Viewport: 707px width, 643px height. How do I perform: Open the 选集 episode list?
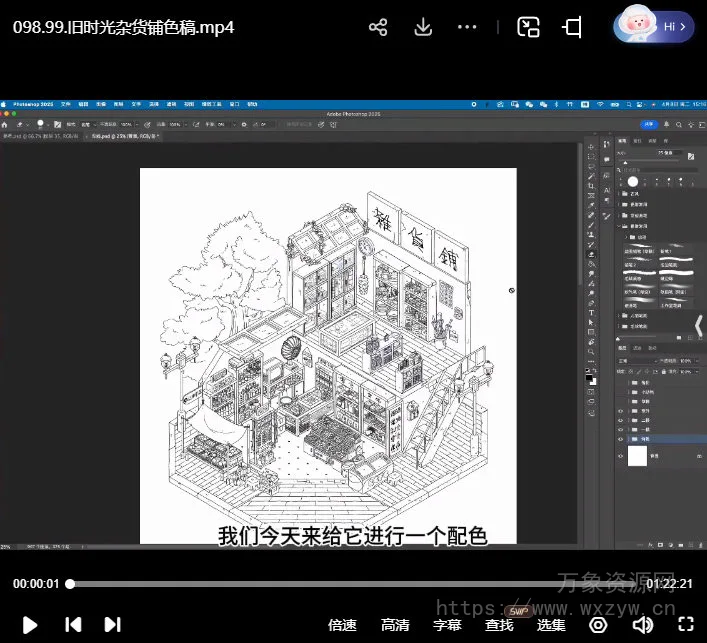coord(551,625)
